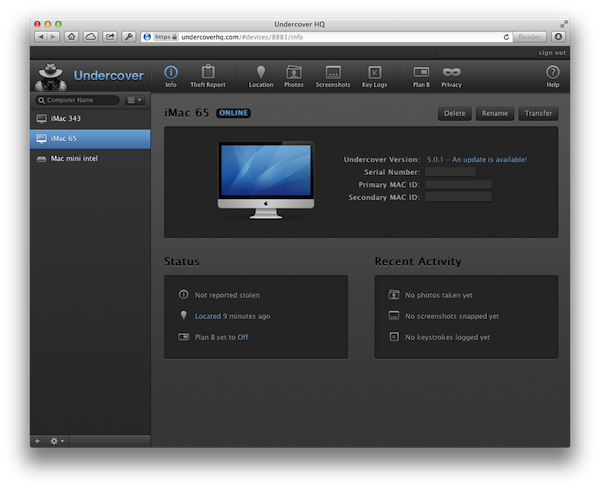This screenshot has height=489, width=600.
Task: Open the Photos section
Action: pyautogui.click(x=293, y=76)
